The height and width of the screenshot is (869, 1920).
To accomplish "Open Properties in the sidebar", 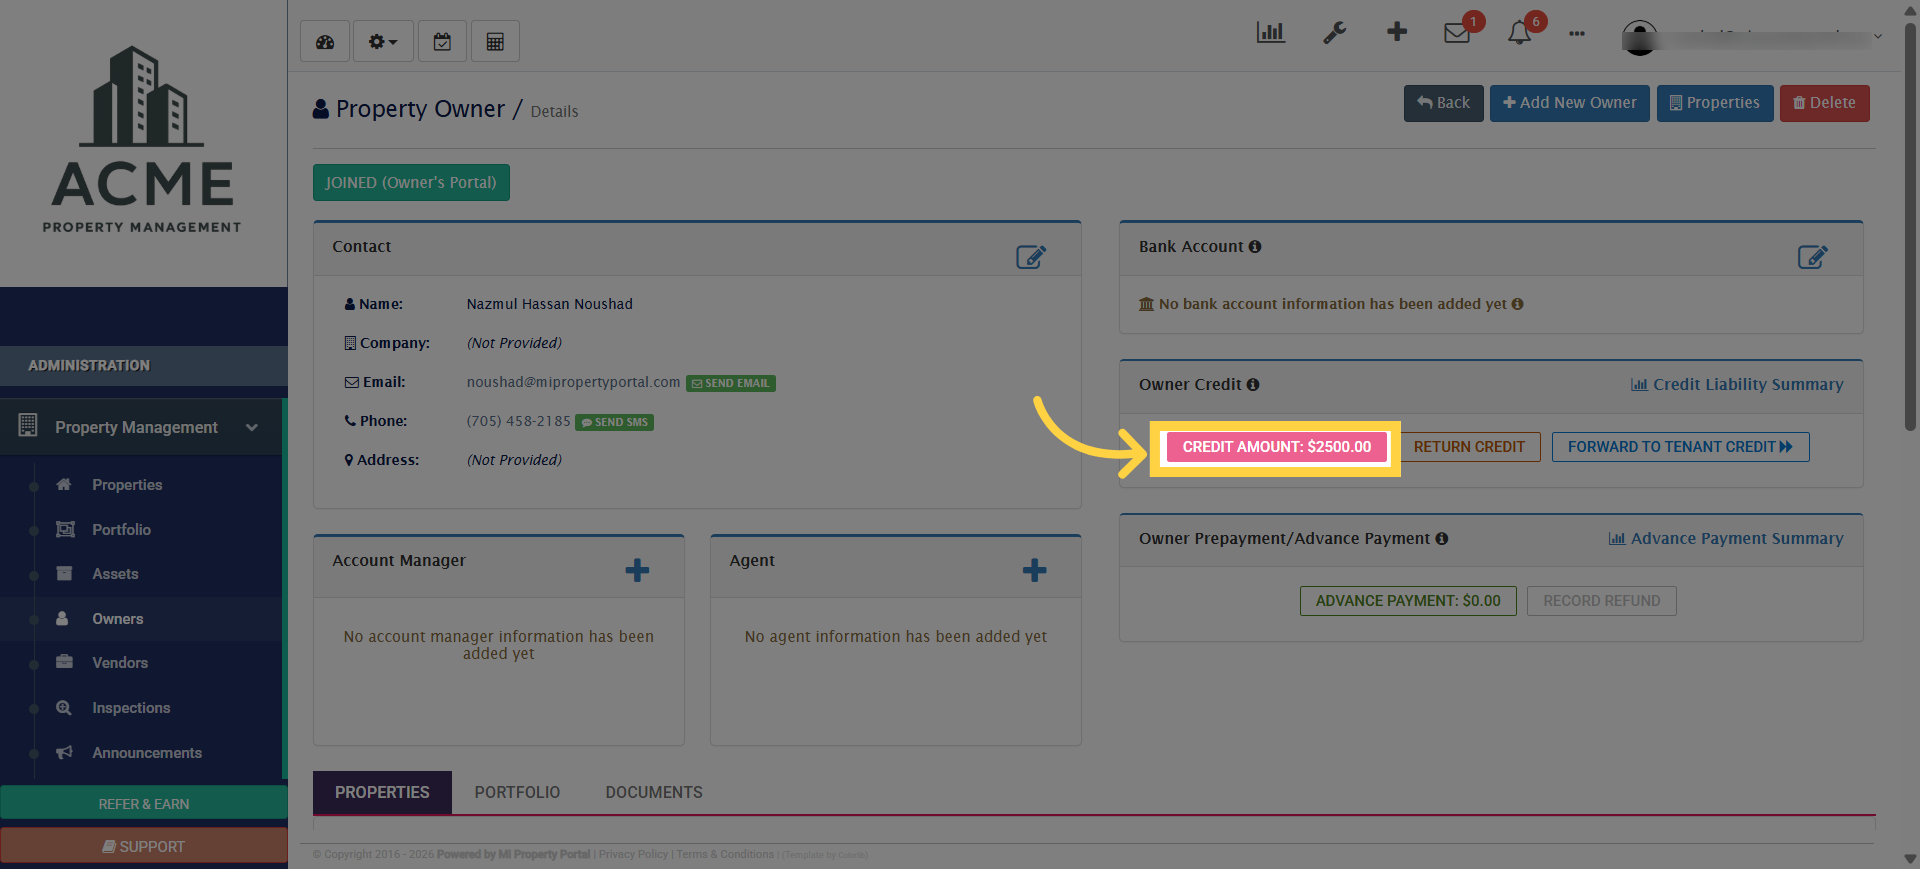I will tap(127, 485).
